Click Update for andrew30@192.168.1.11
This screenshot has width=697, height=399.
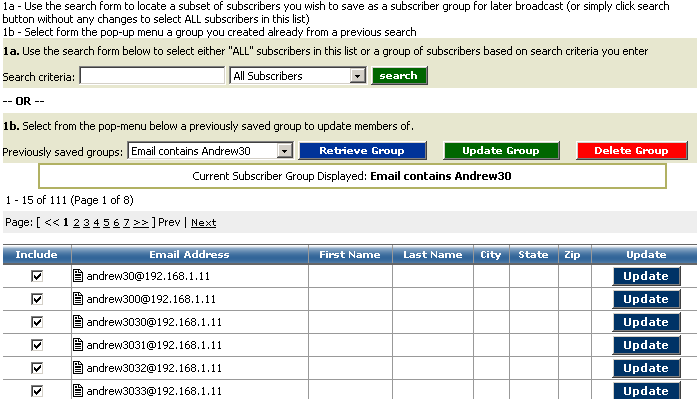646,276
